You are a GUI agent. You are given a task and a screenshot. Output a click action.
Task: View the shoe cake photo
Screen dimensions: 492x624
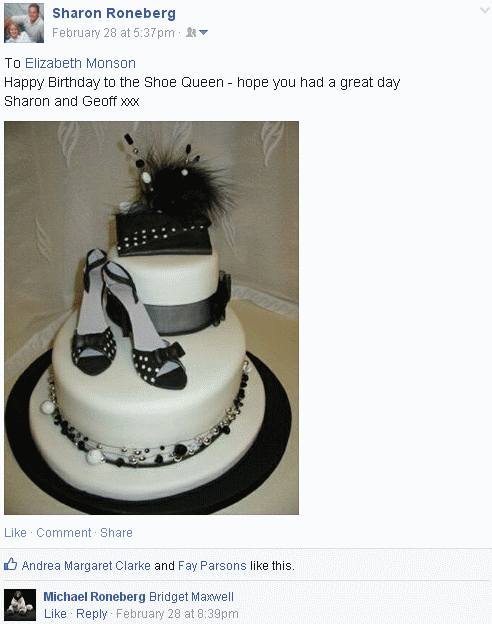(x=151, y=318)
